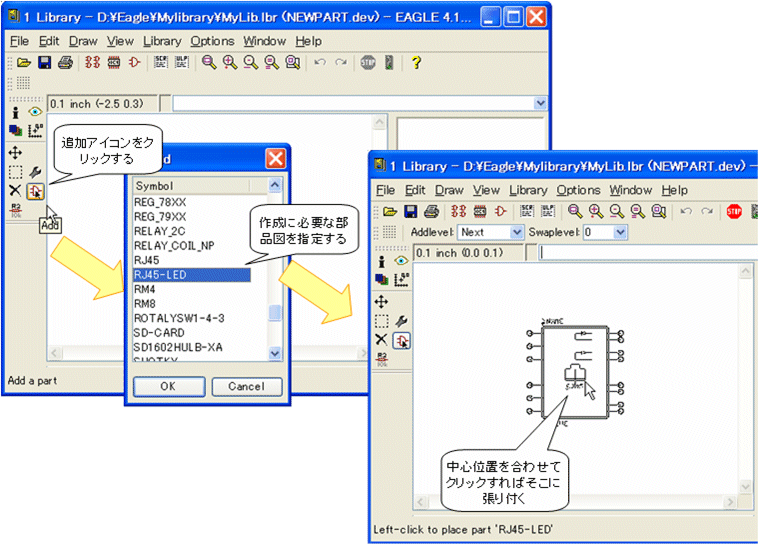Open Window menu in right window

pyautogui.click(x=630, y=190)
